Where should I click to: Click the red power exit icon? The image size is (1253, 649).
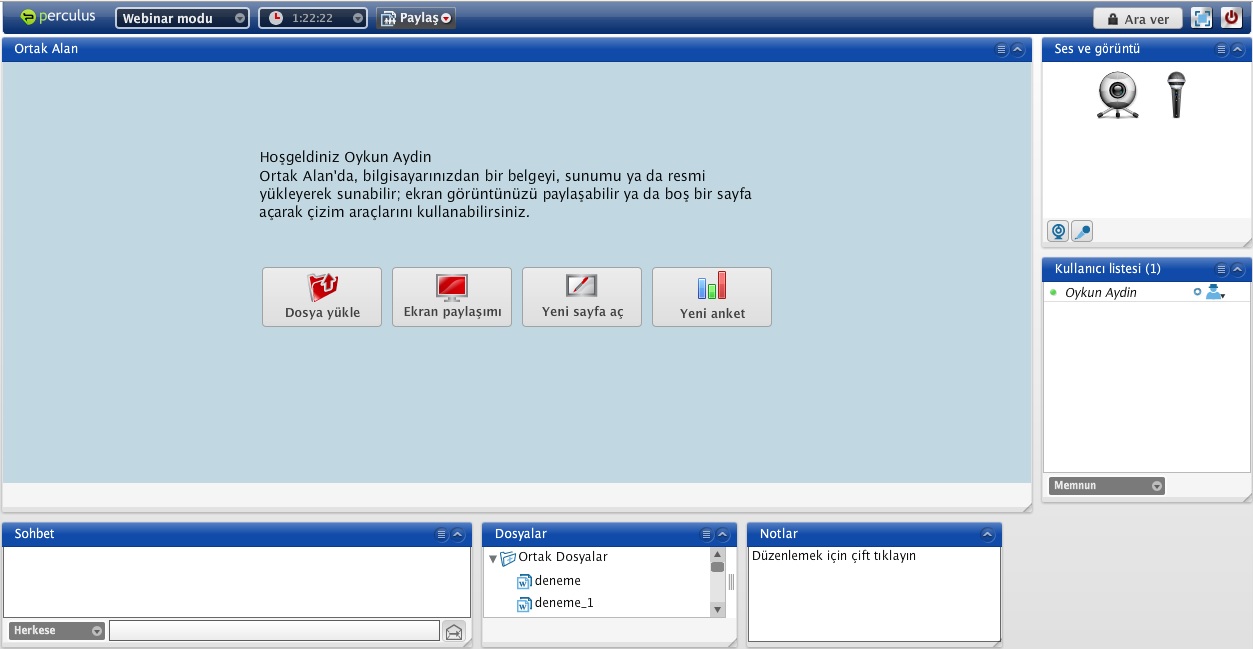tap(1231, 18)
